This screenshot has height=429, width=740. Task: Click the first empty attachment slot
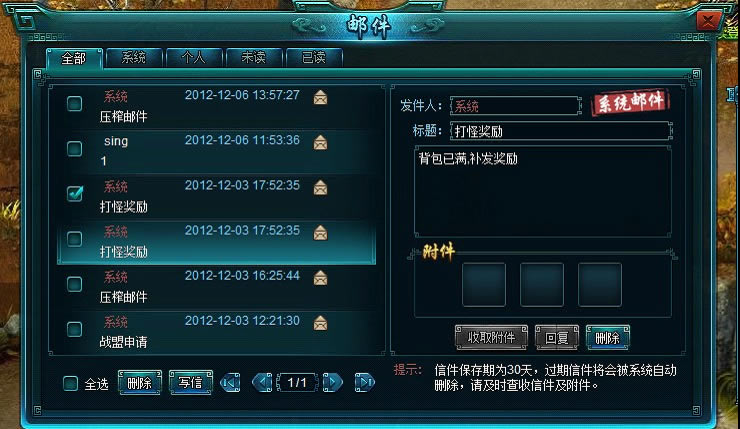484,285
